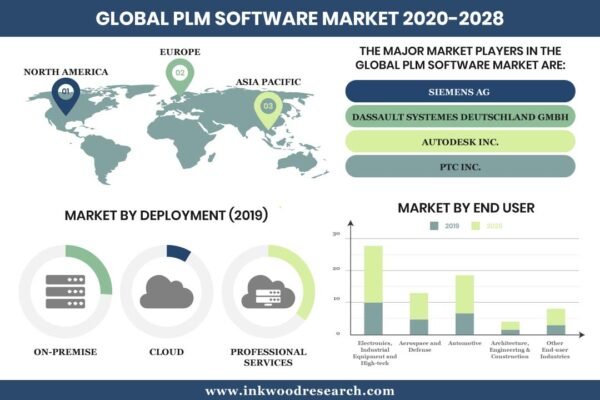Select the Professional Services cloud-server icon
Viewport: 600px width, 400px height.
(268, 291)
